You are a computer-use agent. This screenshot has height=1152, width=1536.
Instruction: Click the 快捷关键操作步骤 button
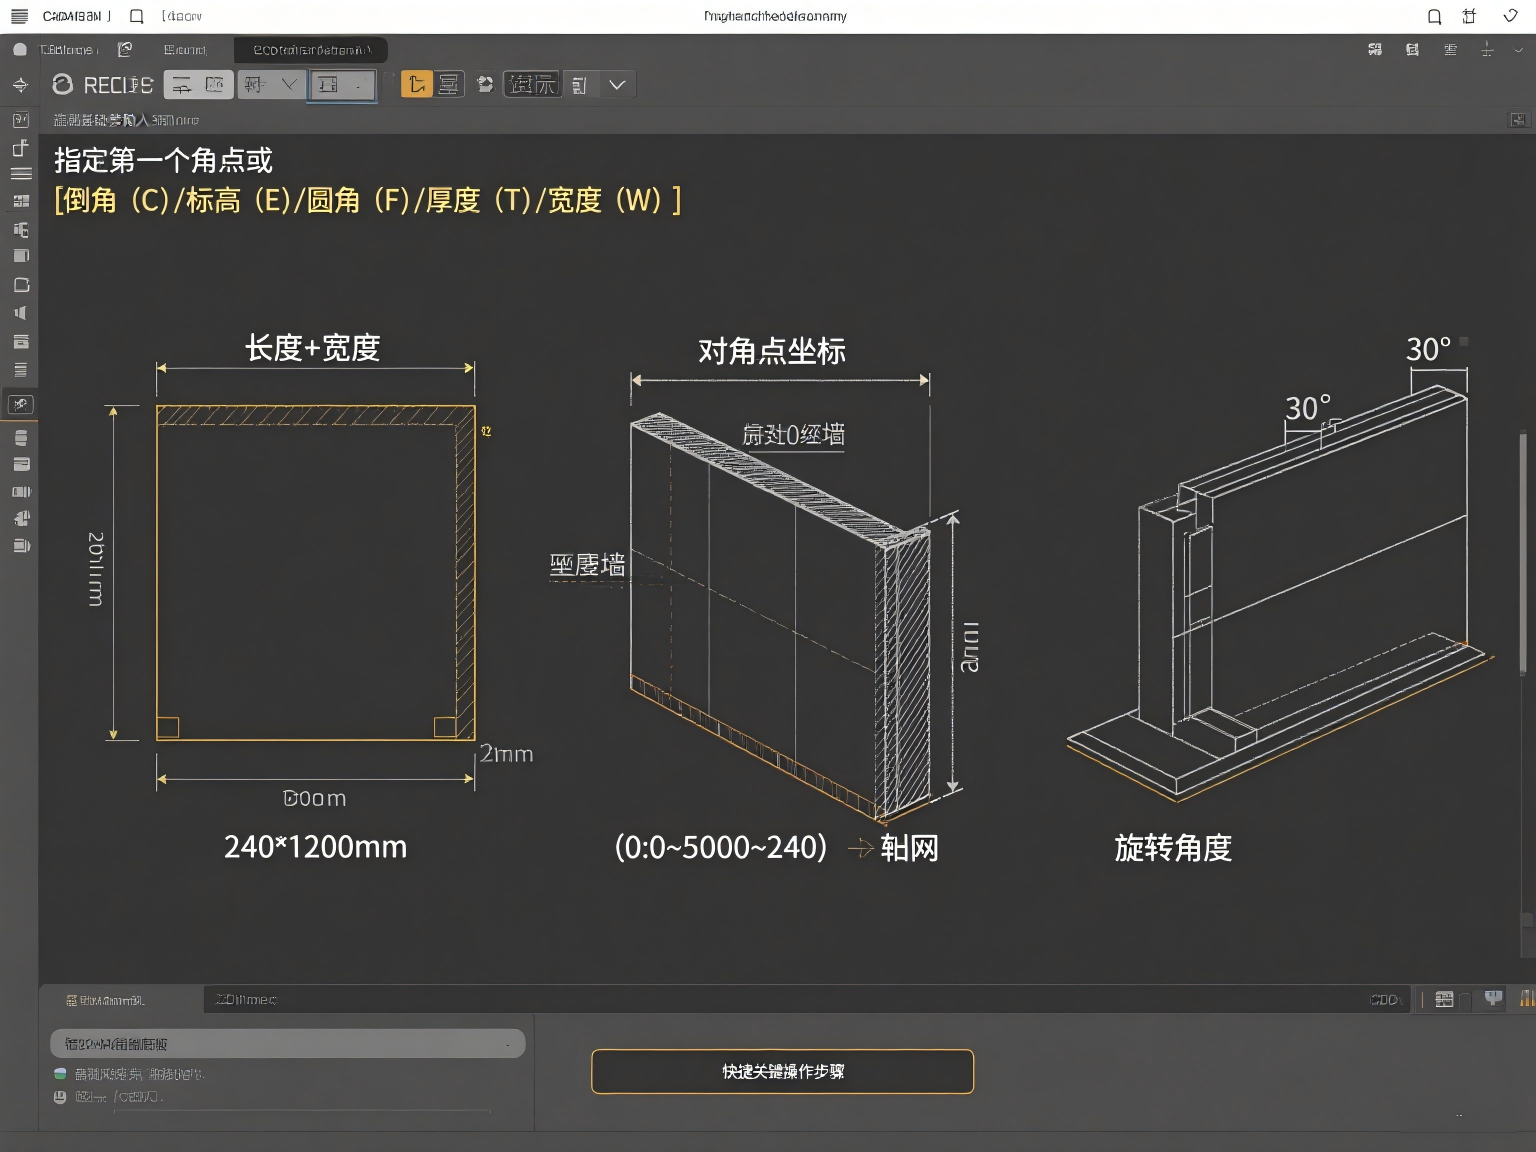click(782, 1071)
